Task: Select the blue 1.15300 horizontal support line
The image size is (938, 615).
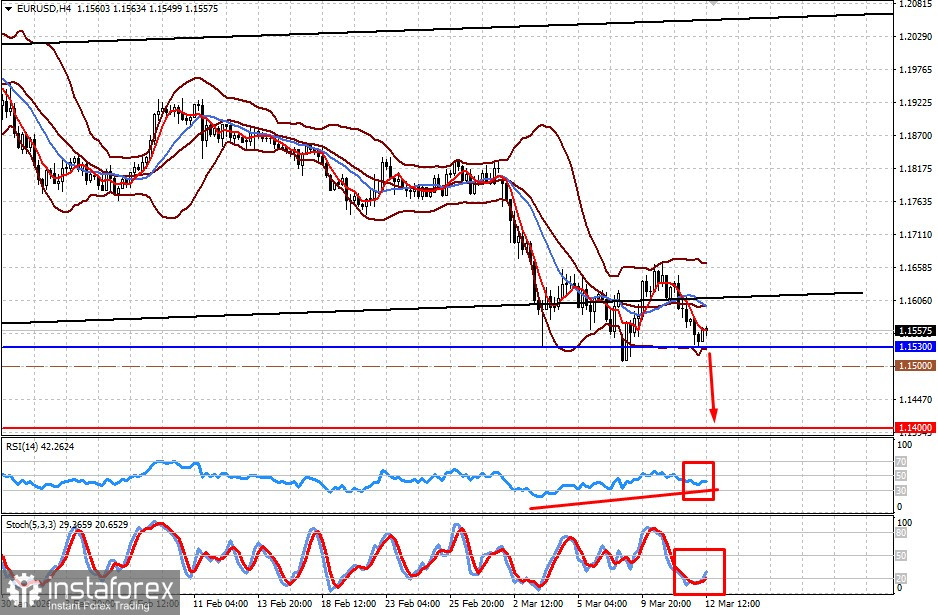Action: 447,347
